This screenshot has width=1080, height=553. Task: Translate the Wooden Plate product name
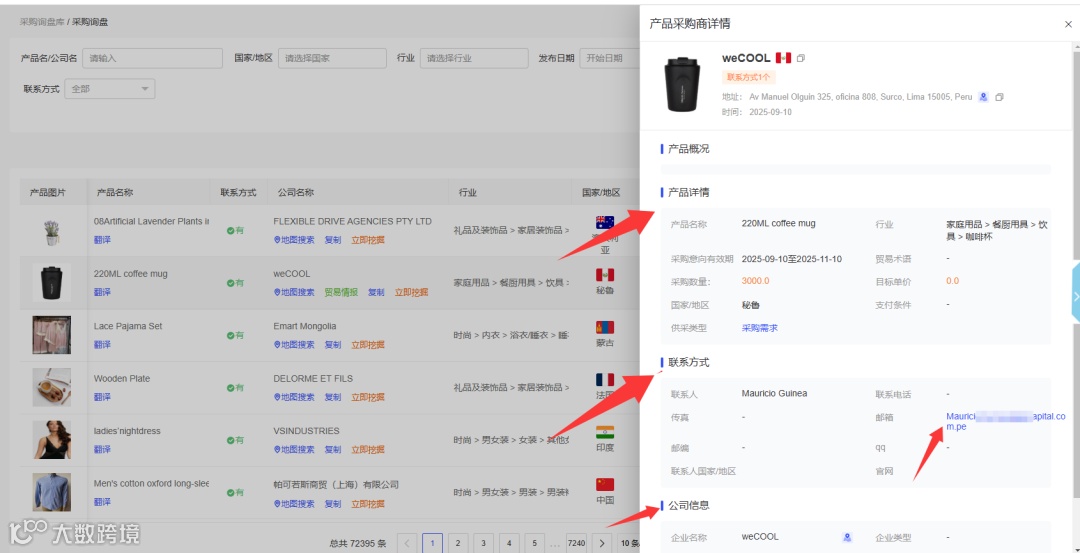point(102,397)
